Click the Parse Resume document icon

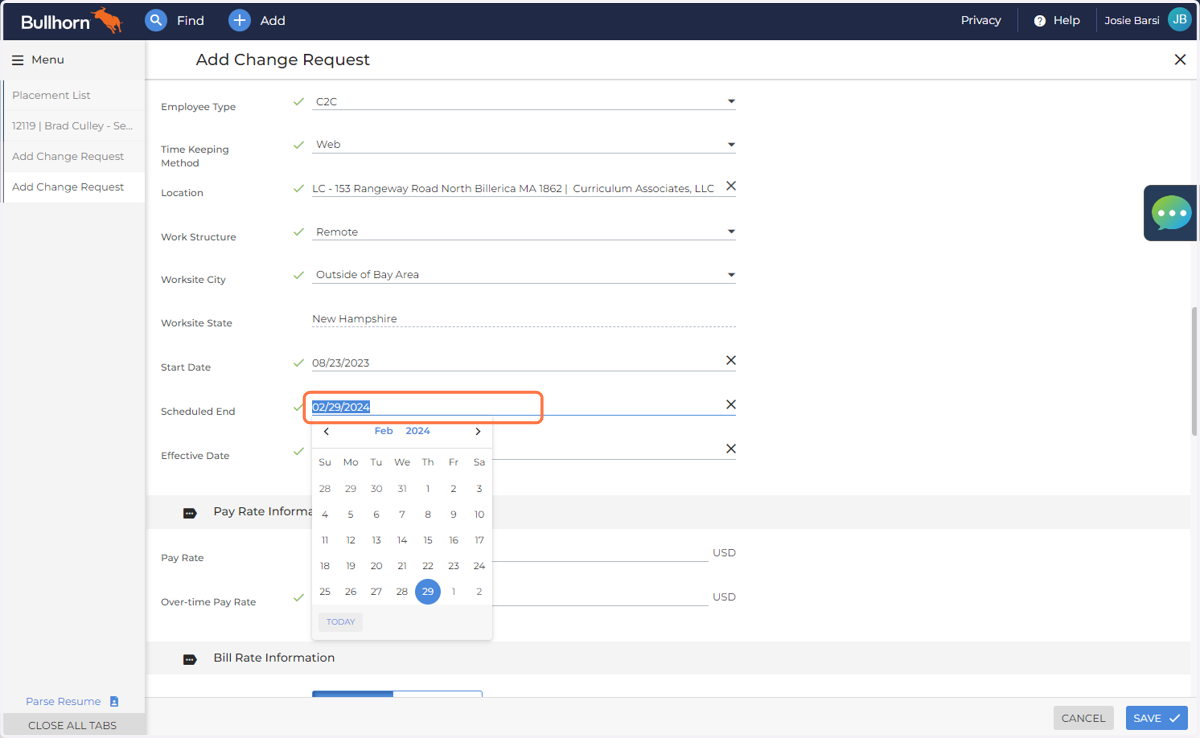[114, 702]
